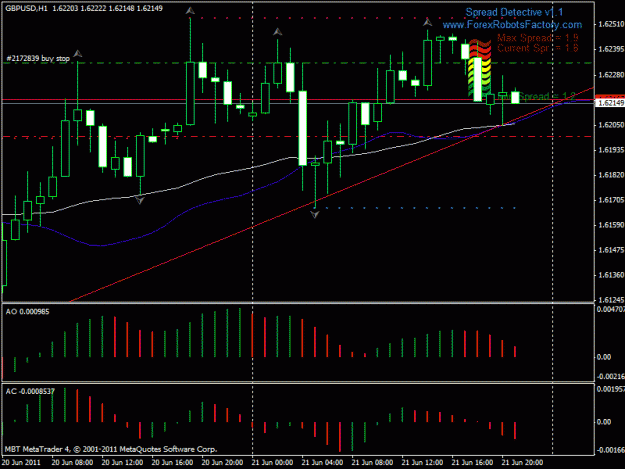Viewport: 625px width, 469px height.
Task: Click the 0.004707 AO scale value
Action: tap(610, 309)
